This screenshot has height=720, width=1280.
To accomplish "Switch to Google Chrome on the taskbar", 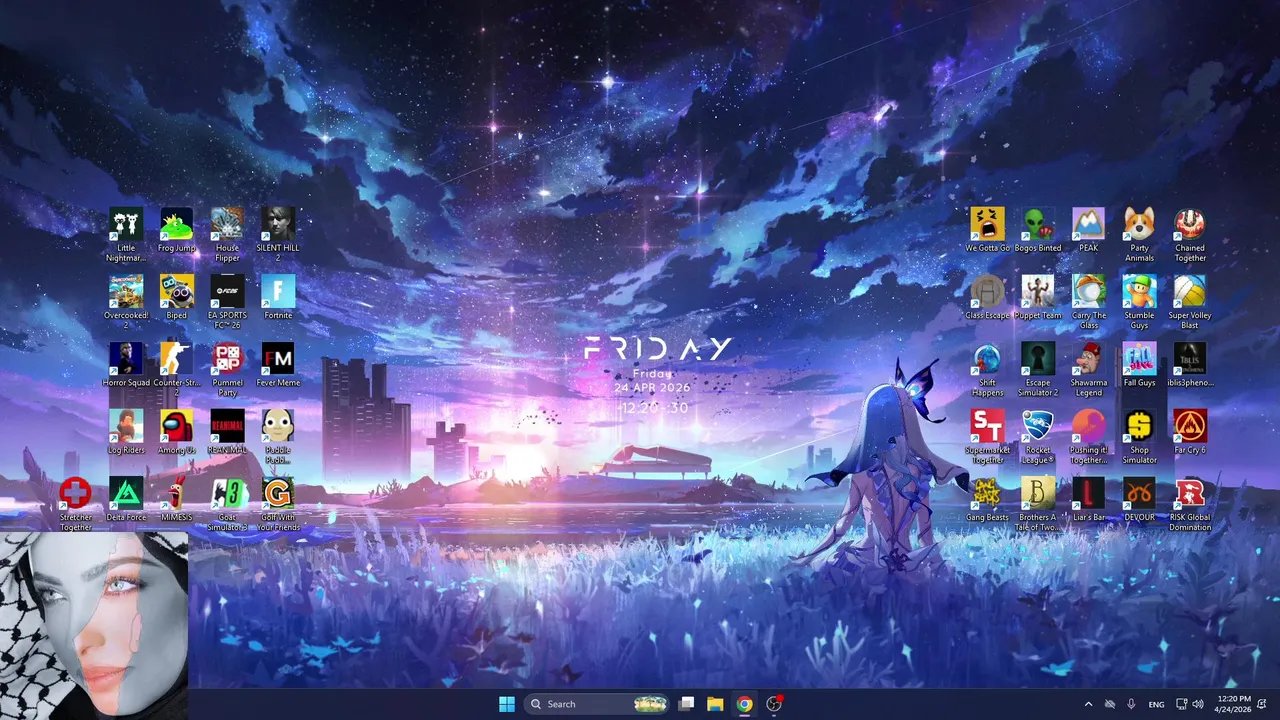I will click(x=744, y=704).
